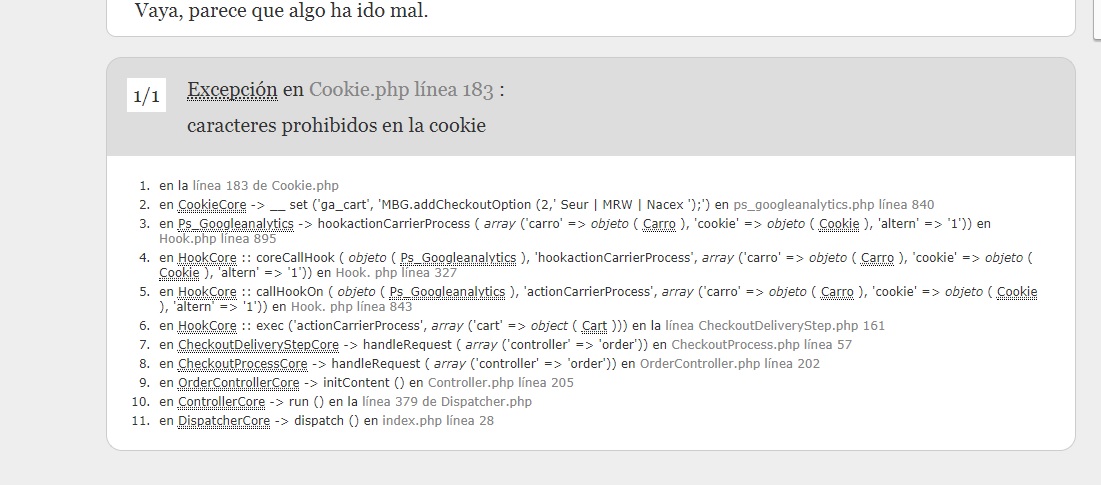This screenshot has width=1101, height=485.
Task: Open 'OrderController.php línea 202' file link
Action: tap(730, 364)
